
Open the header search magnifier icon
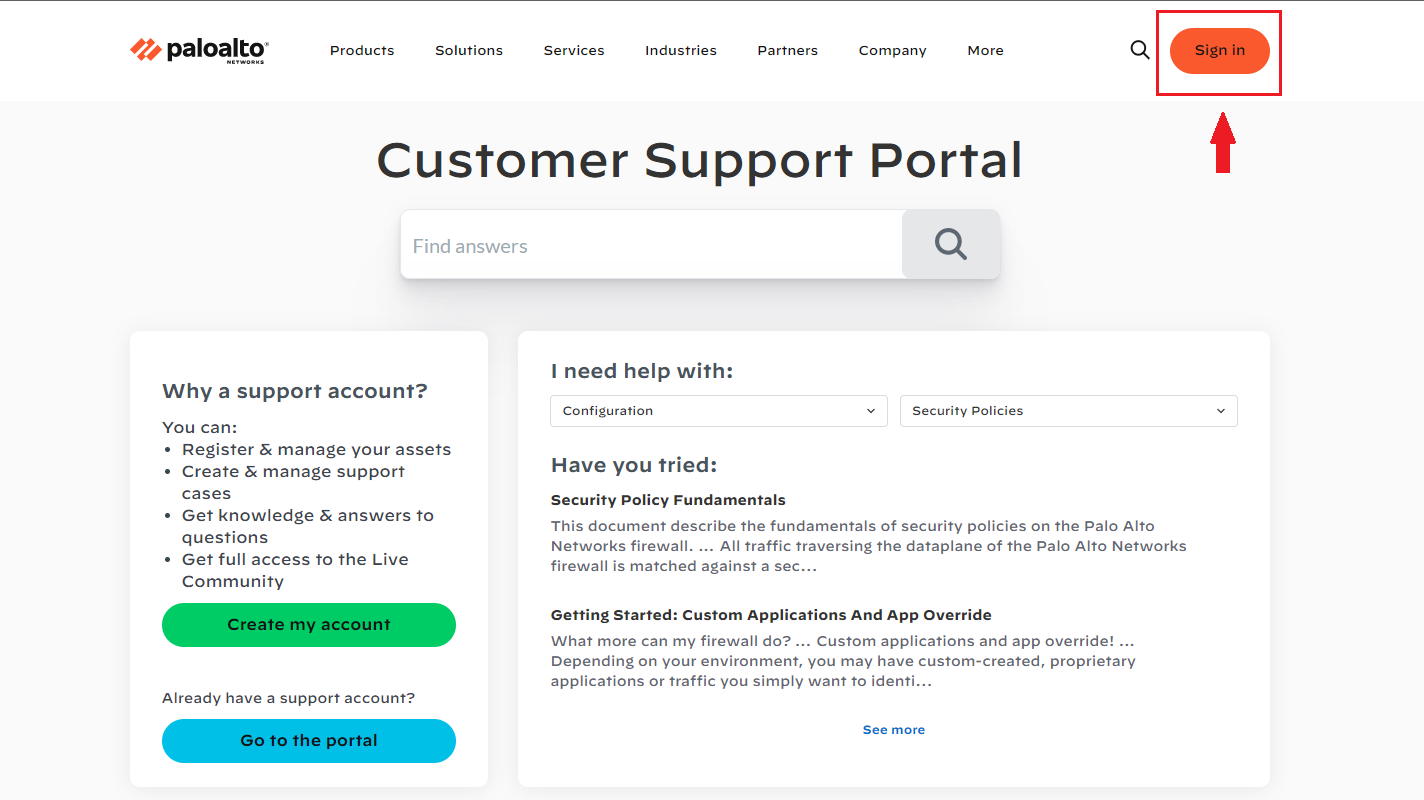[x=1139, y=50]
